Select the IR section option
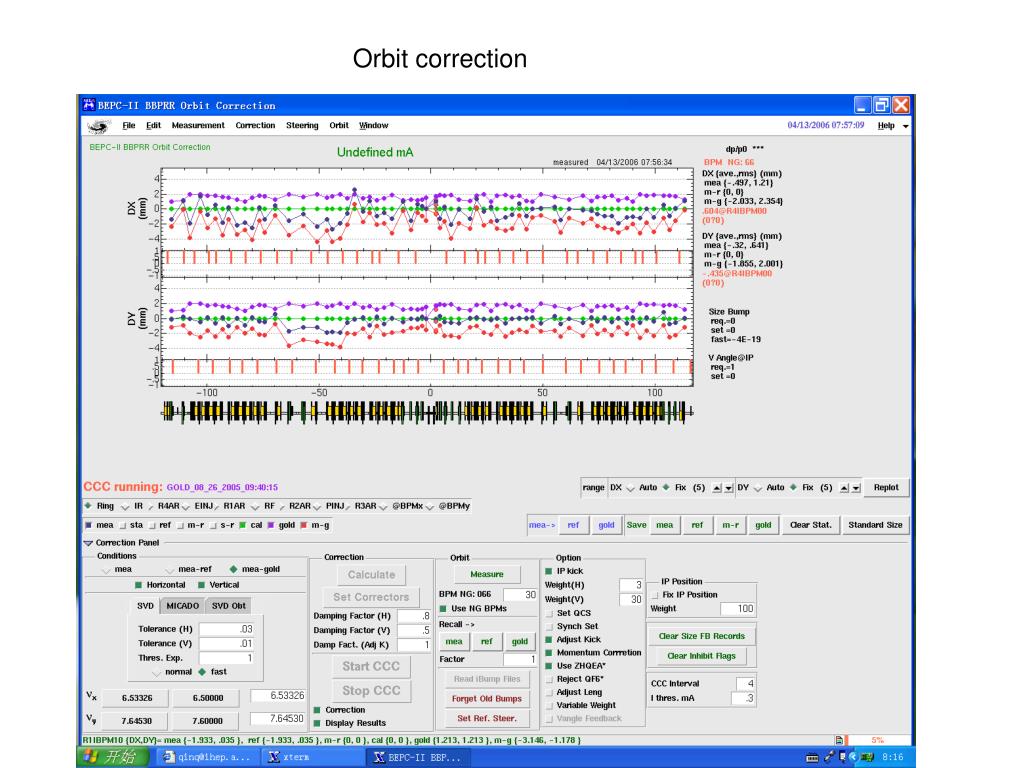1024x768 pixels. [x=125, y=507]
